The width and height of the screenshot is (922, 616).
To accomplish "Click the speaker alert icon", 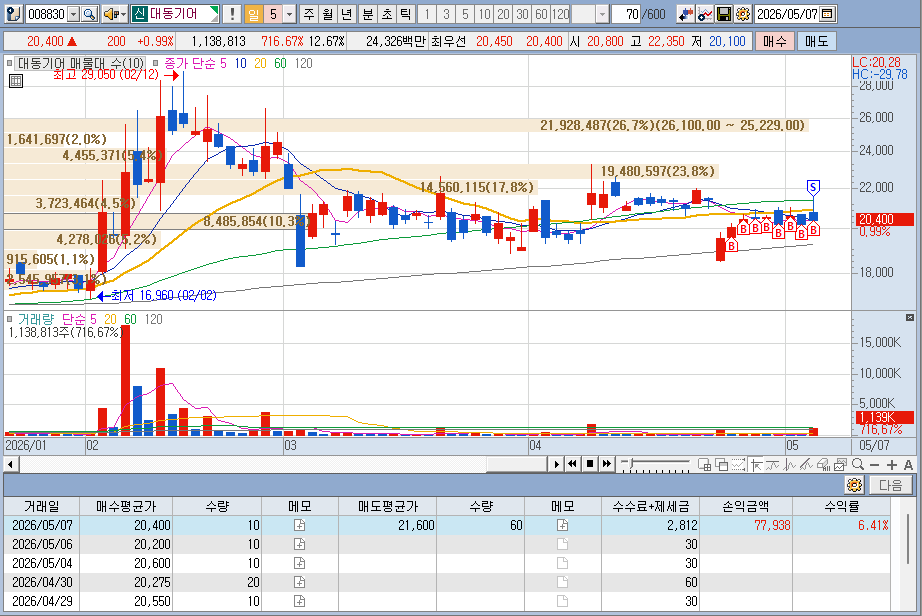I will (x=111, y=14).
